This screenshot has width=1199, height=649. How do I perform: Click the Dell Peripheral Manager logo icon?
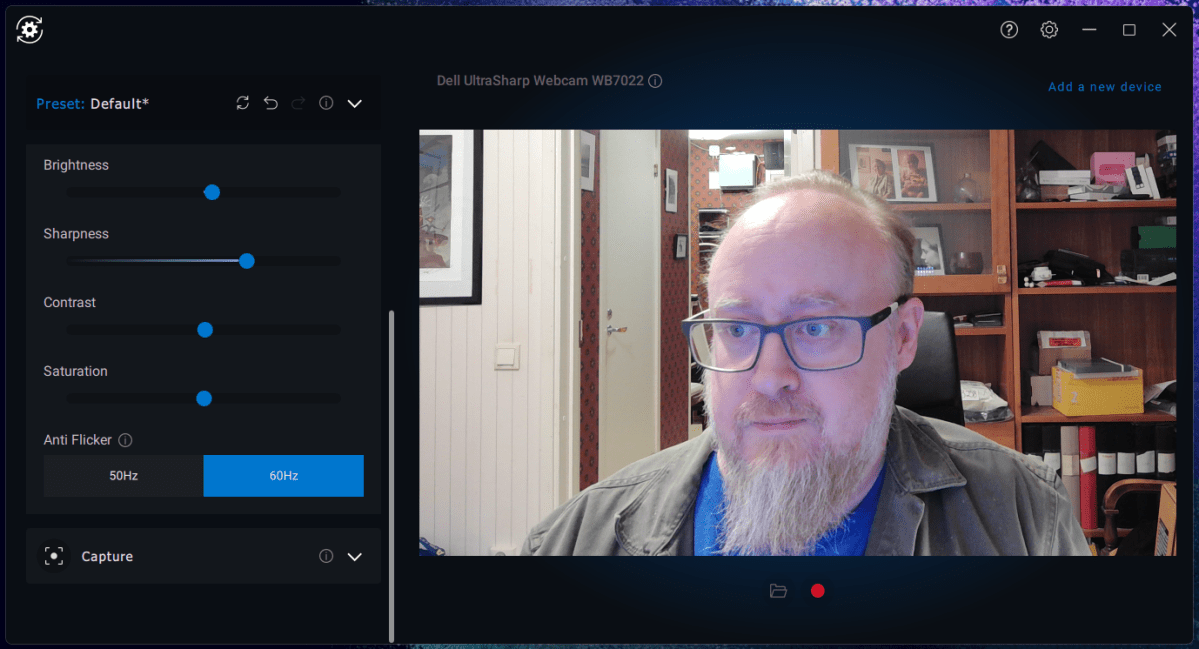pos(29,30)
